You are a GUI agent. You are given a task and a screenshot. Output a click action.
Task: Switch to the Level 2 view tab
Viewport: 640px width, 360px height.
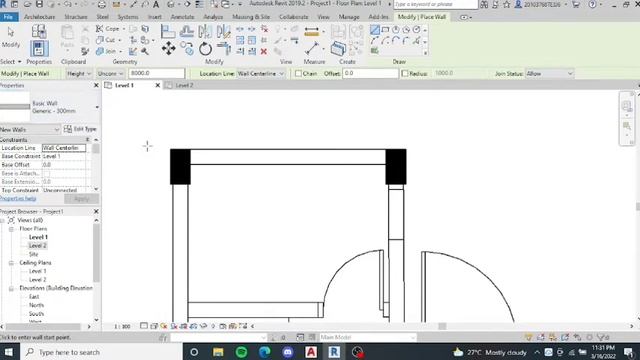coord(184,85)
